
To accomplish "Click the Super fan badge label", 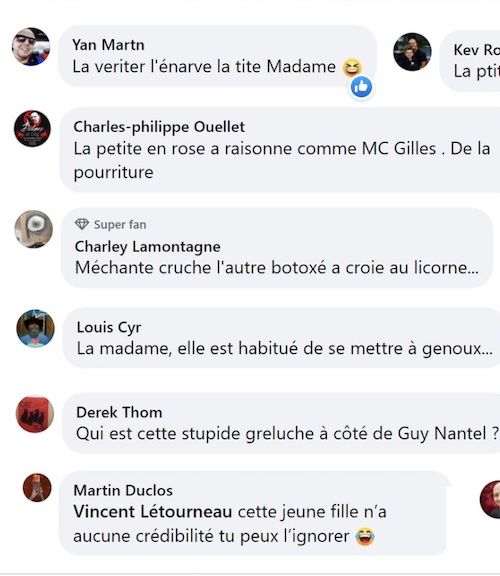I will click(x=120, y=224).
